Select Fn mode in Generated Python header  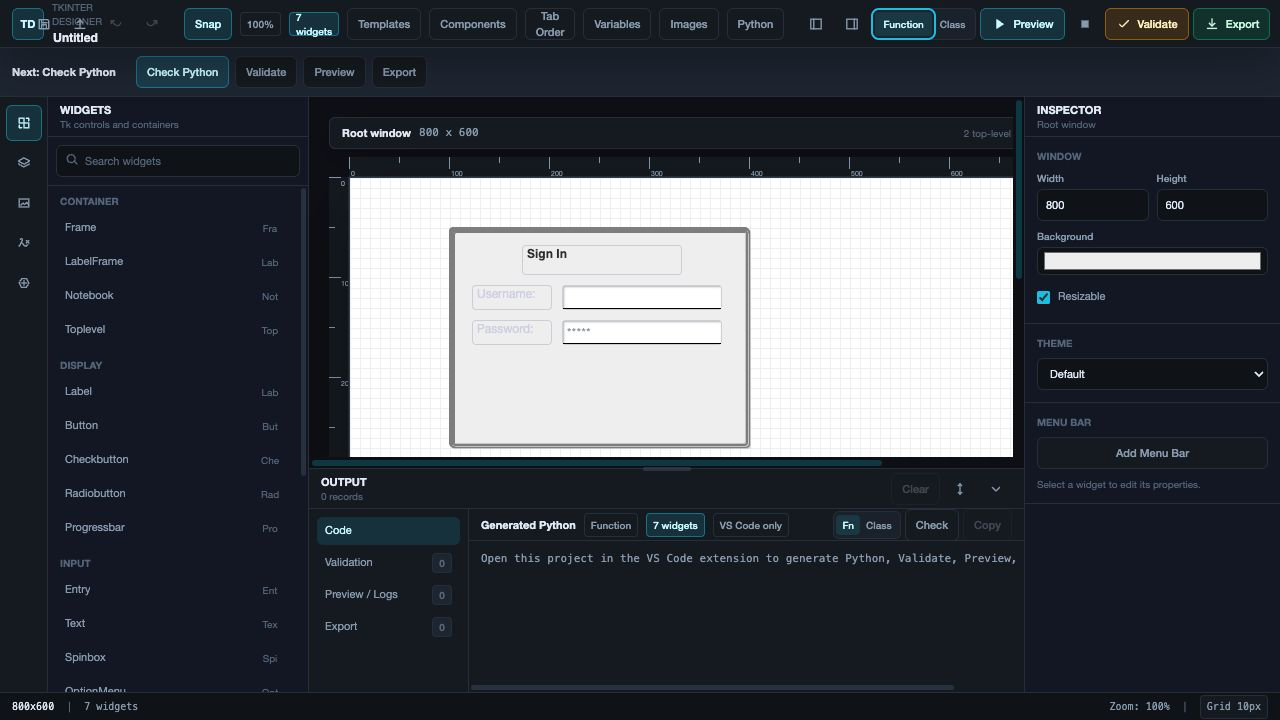click(x=848, y=525)
